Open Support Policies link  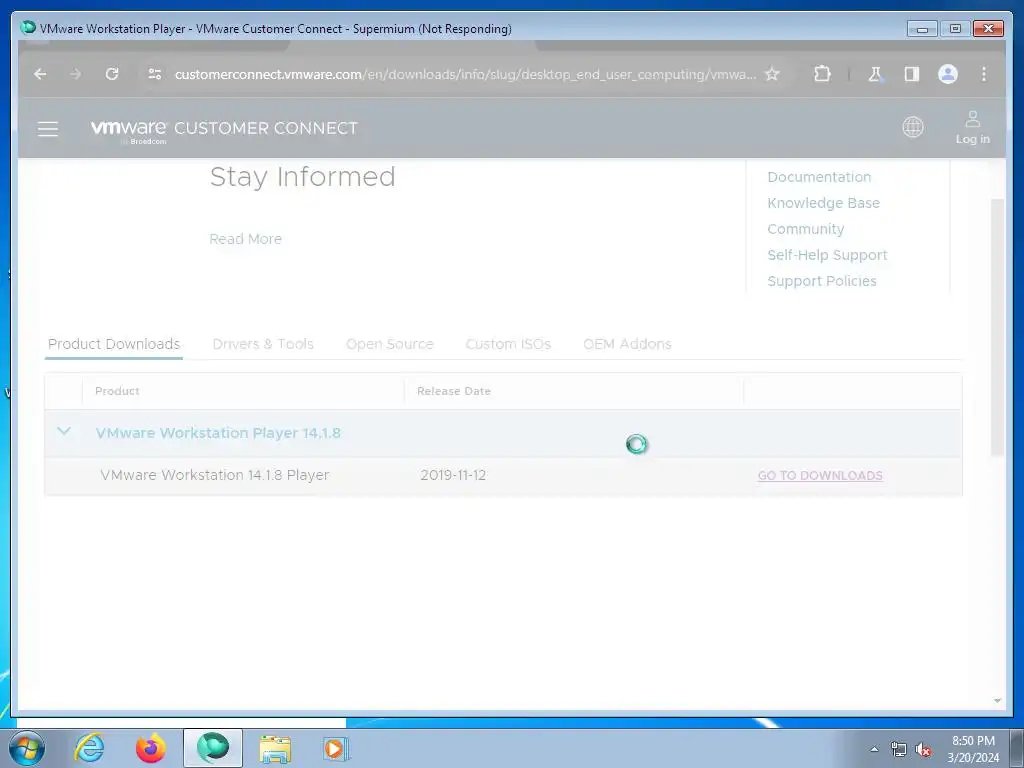822,281
